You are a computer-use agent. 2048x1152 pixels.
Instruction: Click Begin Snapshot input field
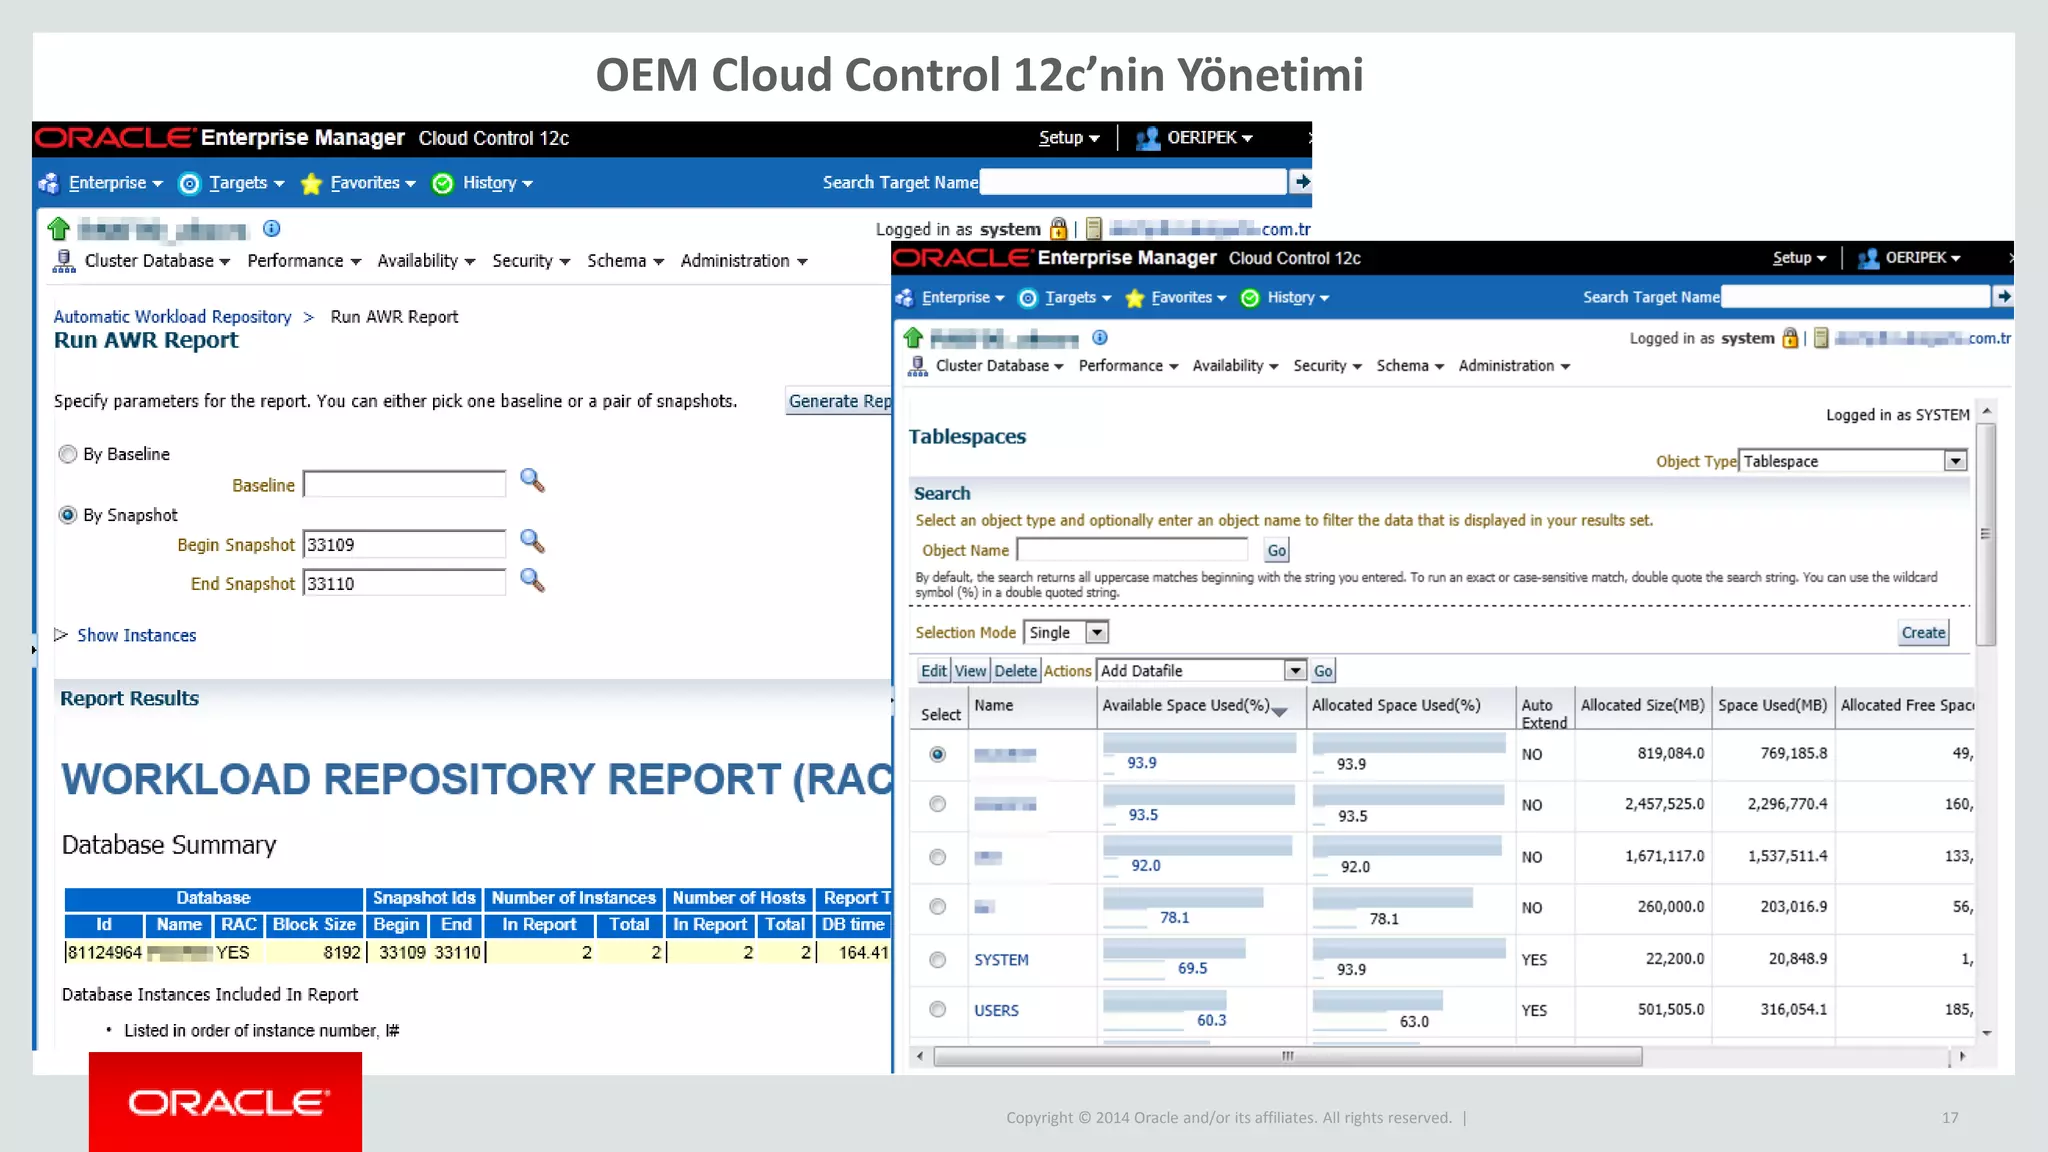click(x=404, y=544)
